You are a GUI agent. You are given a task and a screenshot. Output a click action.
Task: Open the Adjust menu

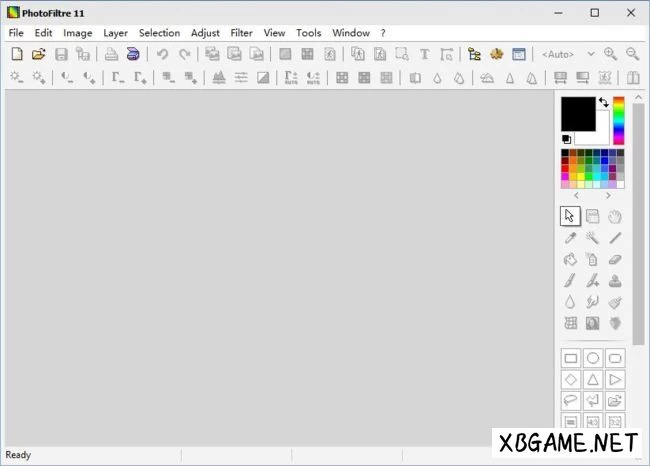pos(205,33)
